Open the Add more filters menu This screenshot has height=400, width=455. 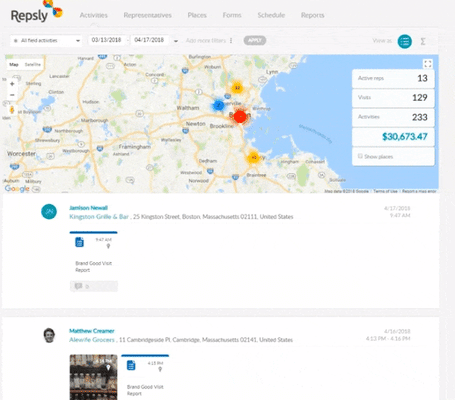[209, 40]
